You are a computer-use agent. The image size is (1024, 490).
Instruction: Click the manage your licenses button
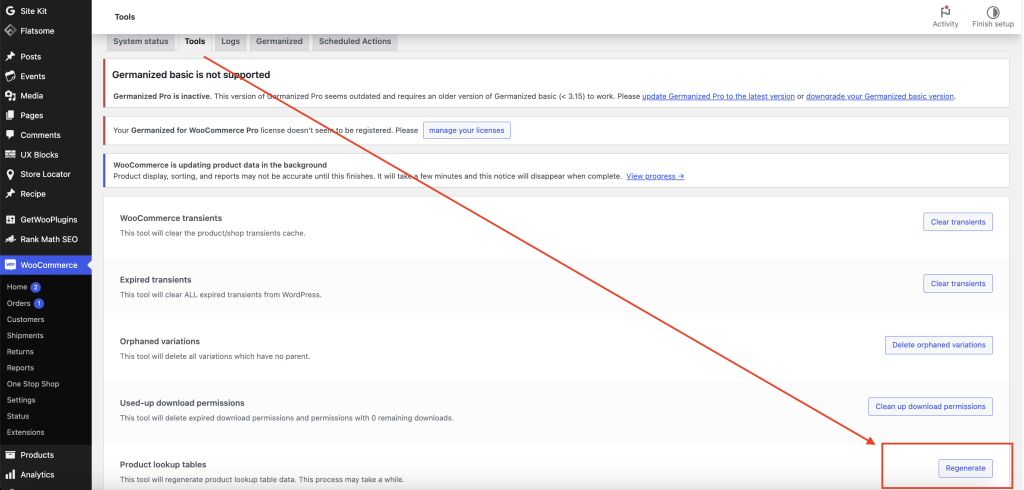point(467,130)
